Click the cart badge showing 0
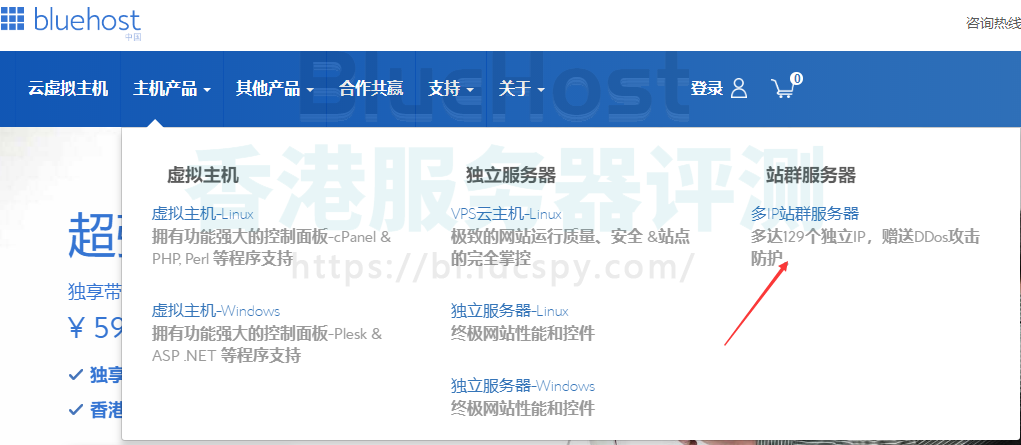This screenshot has width=1021, height=445. click(x=797, y=79)
